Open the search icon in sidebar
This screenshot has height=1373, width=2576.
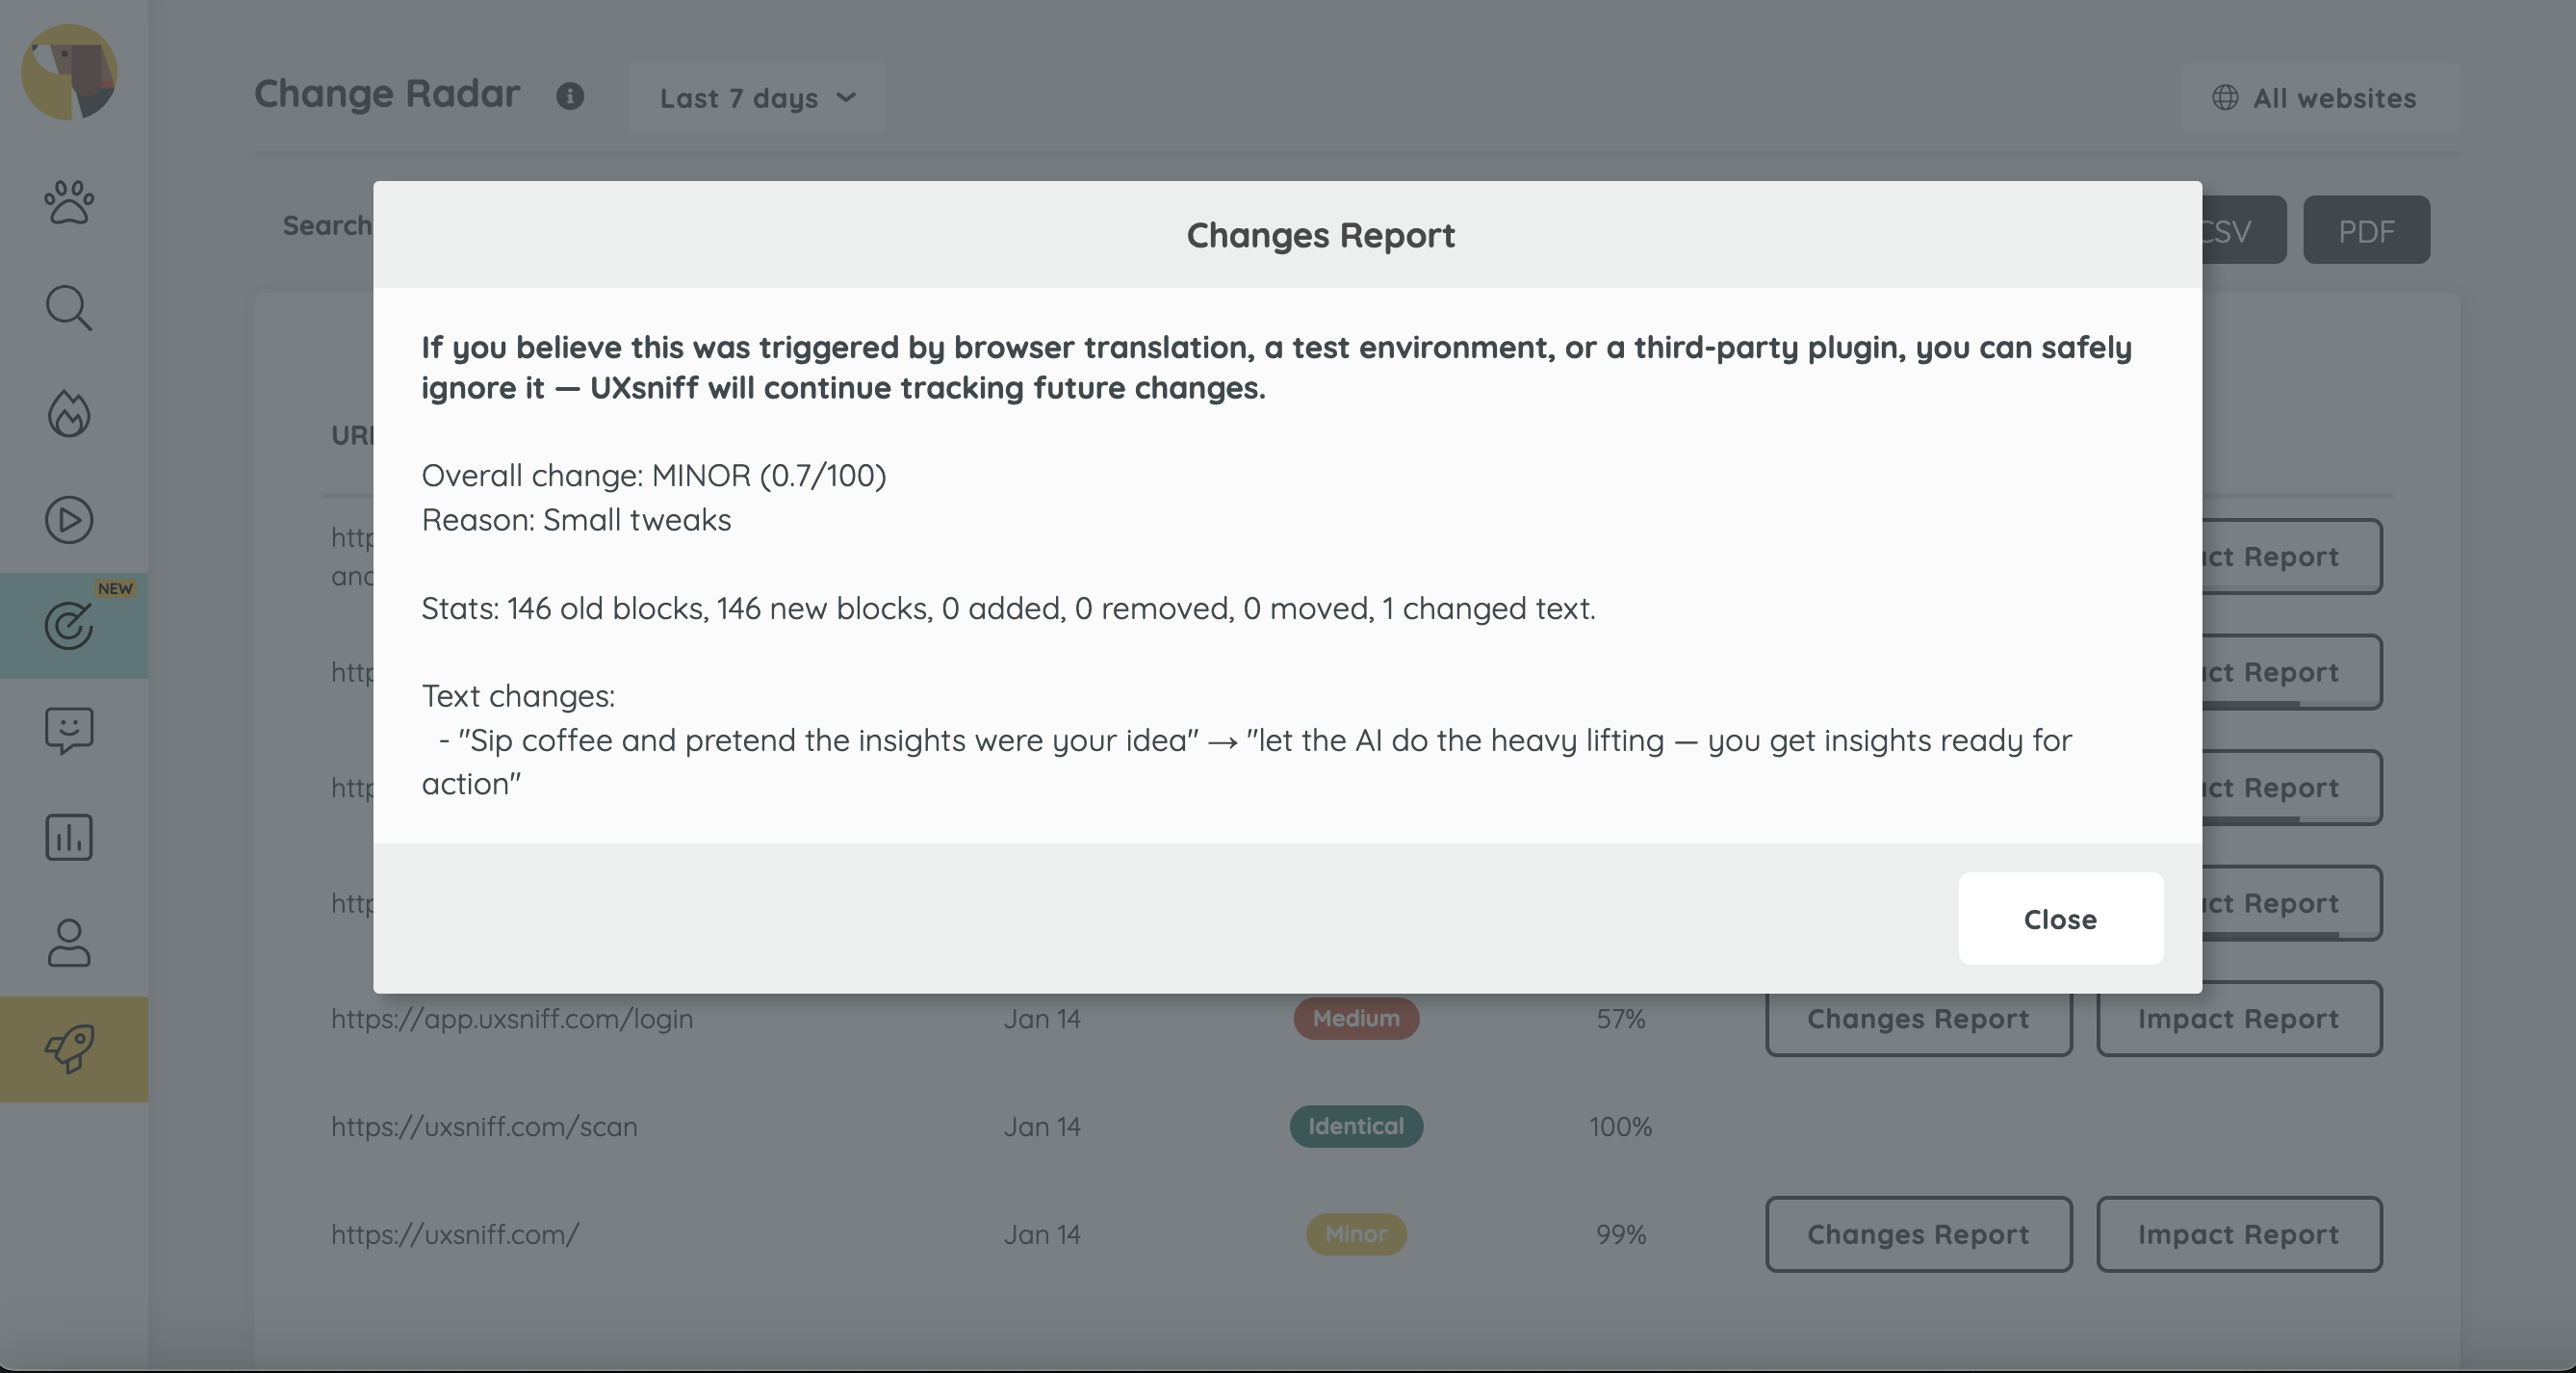[x=68, y=308]
